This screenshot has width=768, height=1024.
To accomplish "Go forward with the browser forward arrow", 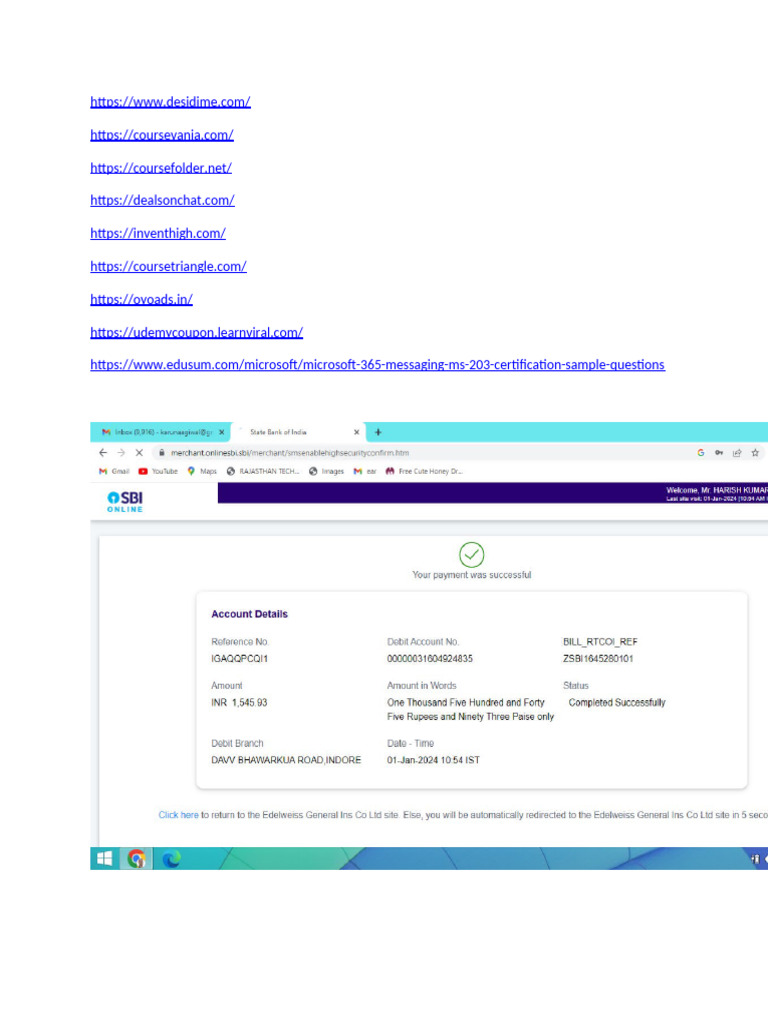I will pyautogui.click(x=121, y=453).
